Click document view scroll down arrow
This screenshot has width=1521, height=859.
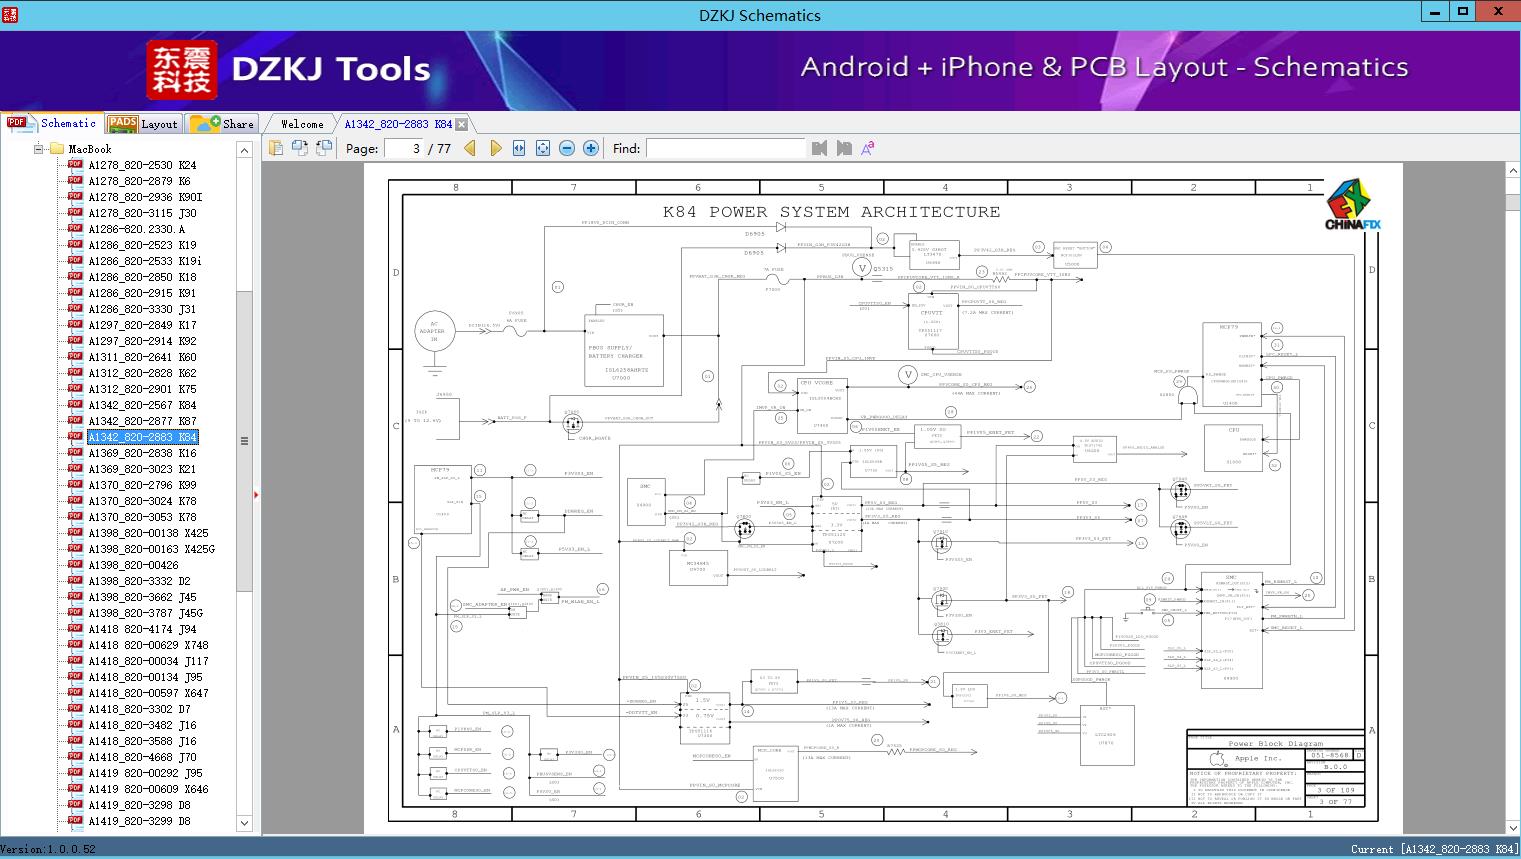[1513, 827]
